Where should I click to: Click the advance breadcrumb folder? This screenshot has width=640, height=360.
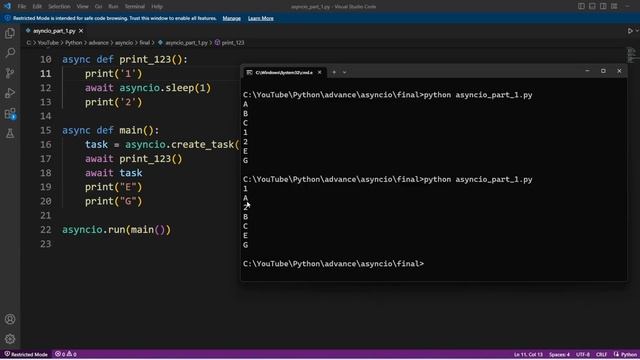(x=99, y=42)
